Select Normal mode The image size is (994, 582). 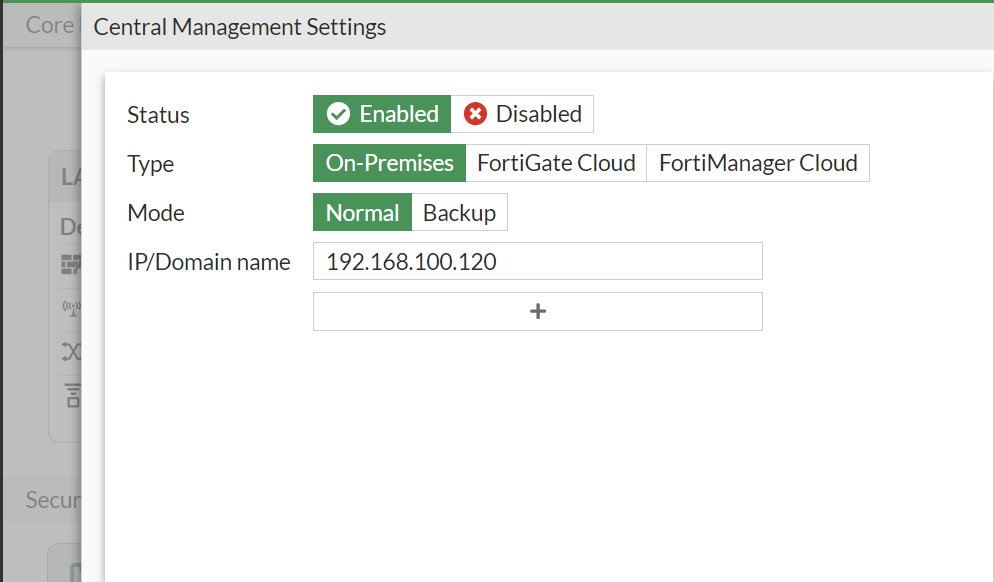click(362, 212)
